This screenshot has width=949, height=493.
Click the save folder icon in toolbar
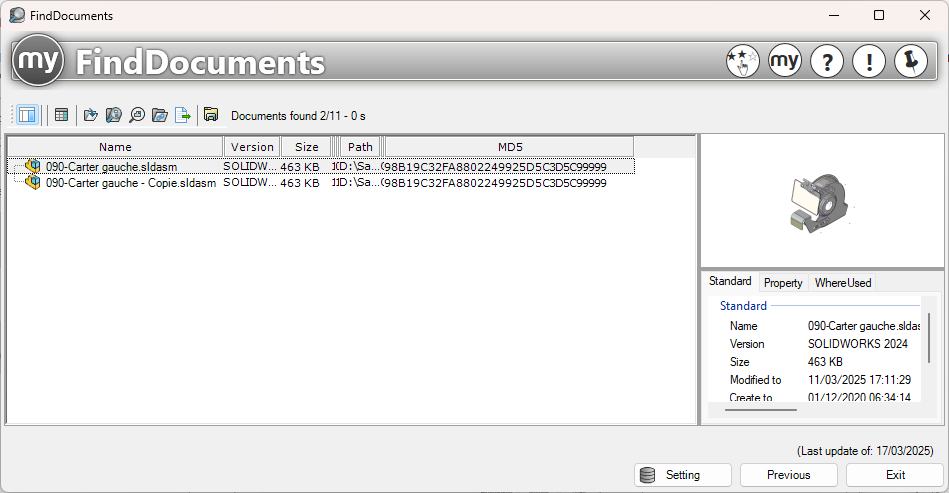tap(211, 115)
